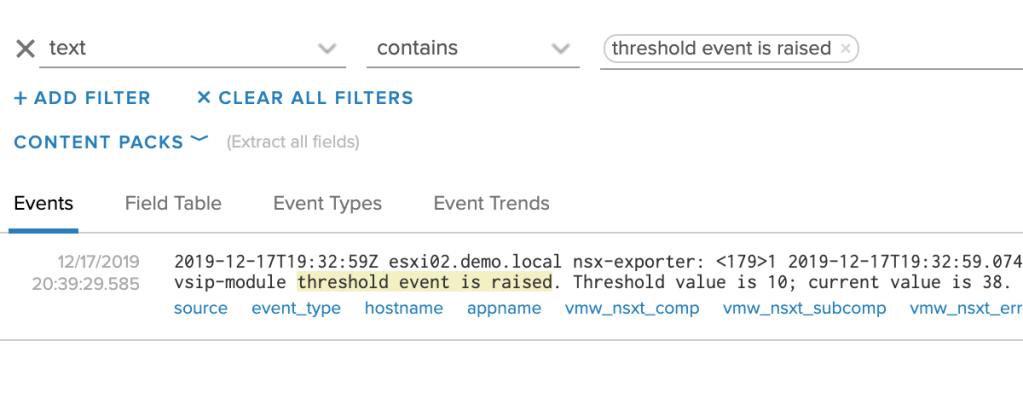
Task: Click the vmw_nsxt_subcomp field link
Action: 804,308
